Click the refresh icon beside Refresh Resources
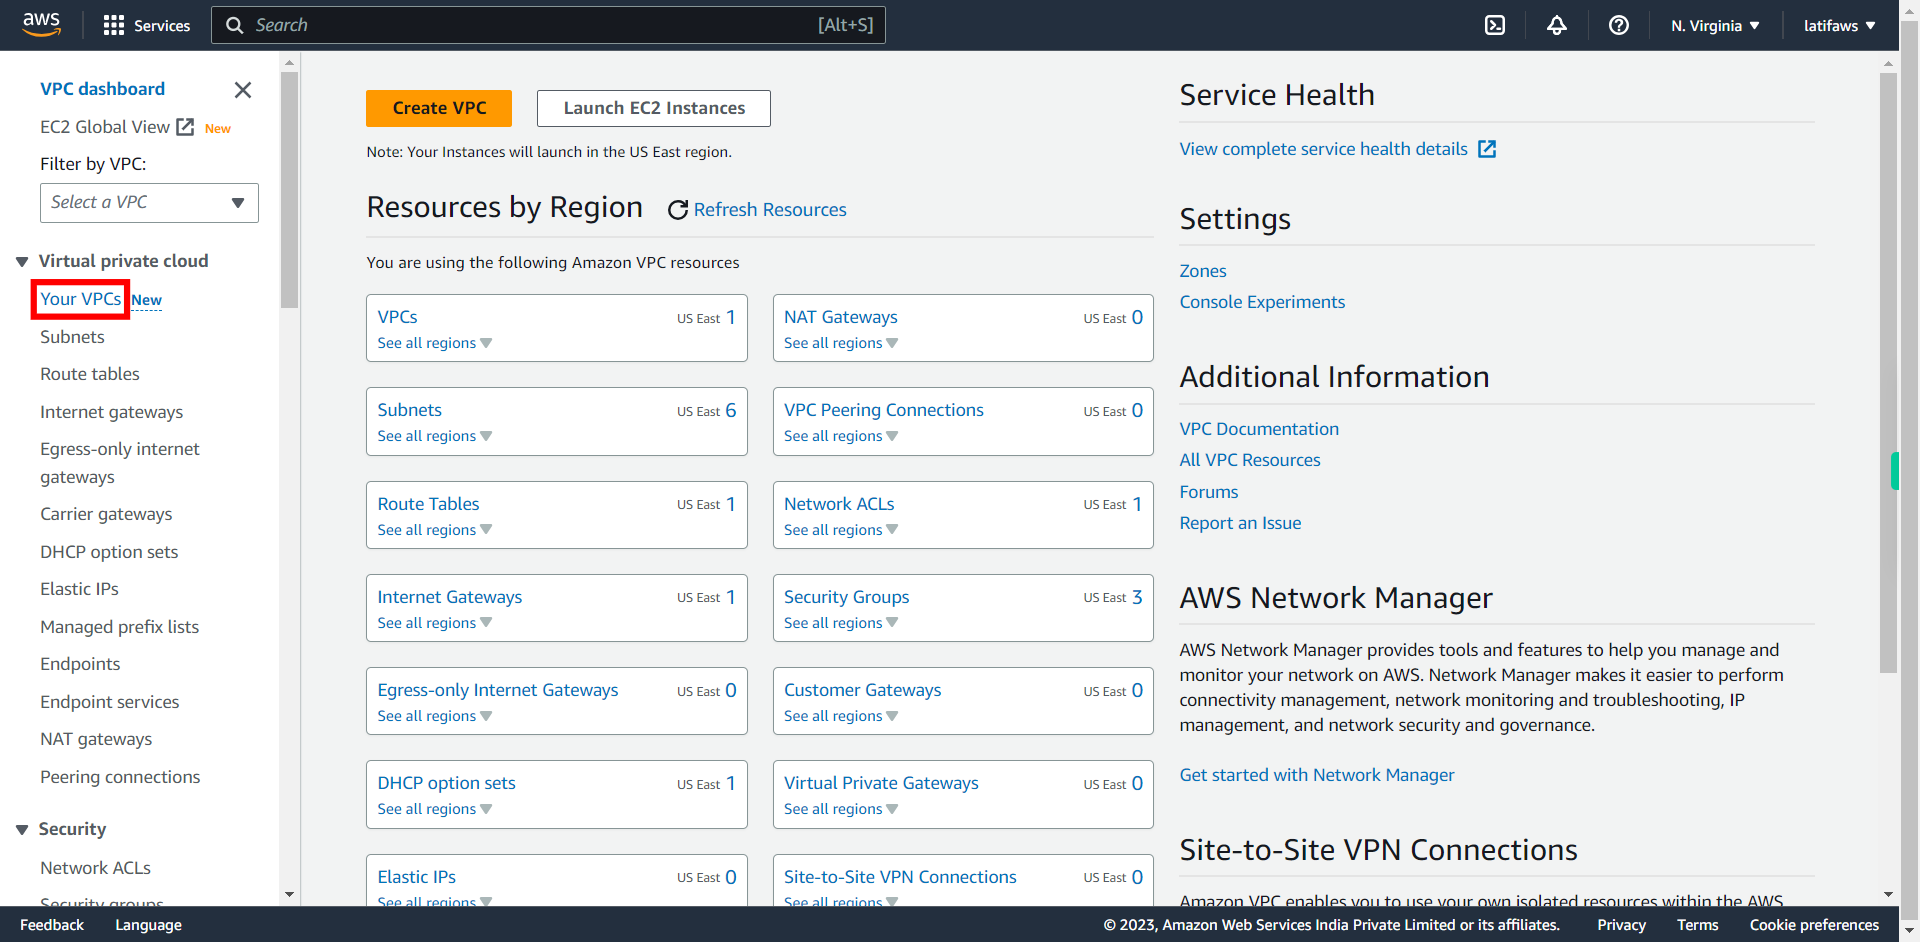Image resolution: width=1920 pixels, height=942 pixels. point(678,210)
